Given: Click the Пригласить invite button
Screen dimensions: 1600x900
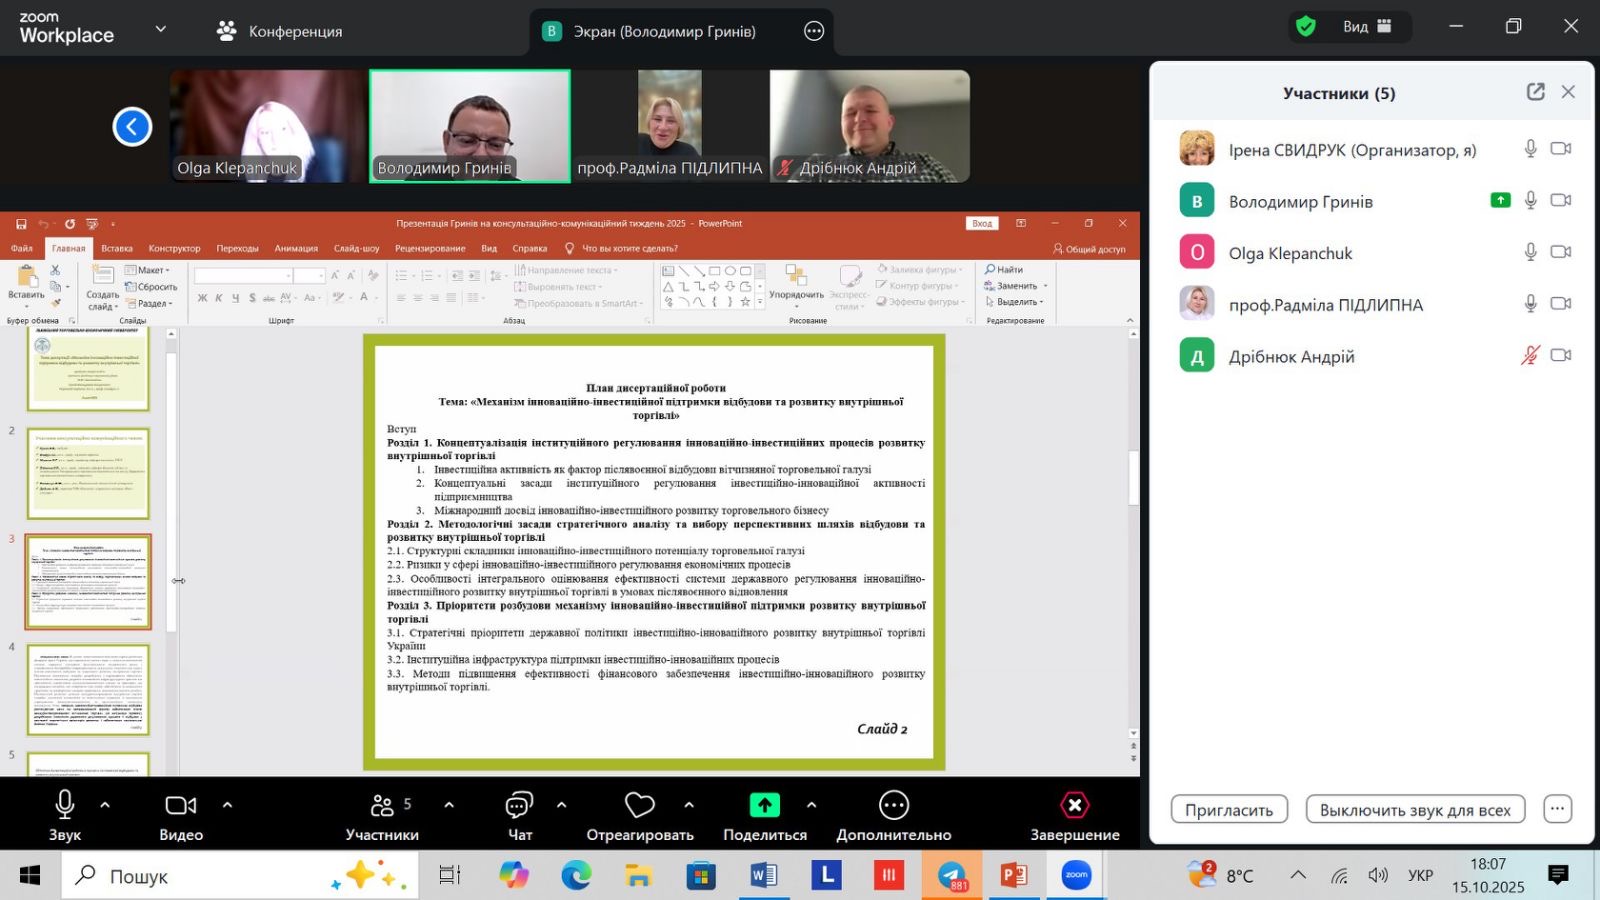Looking at the screenshot, I should tap(1229, 810).
